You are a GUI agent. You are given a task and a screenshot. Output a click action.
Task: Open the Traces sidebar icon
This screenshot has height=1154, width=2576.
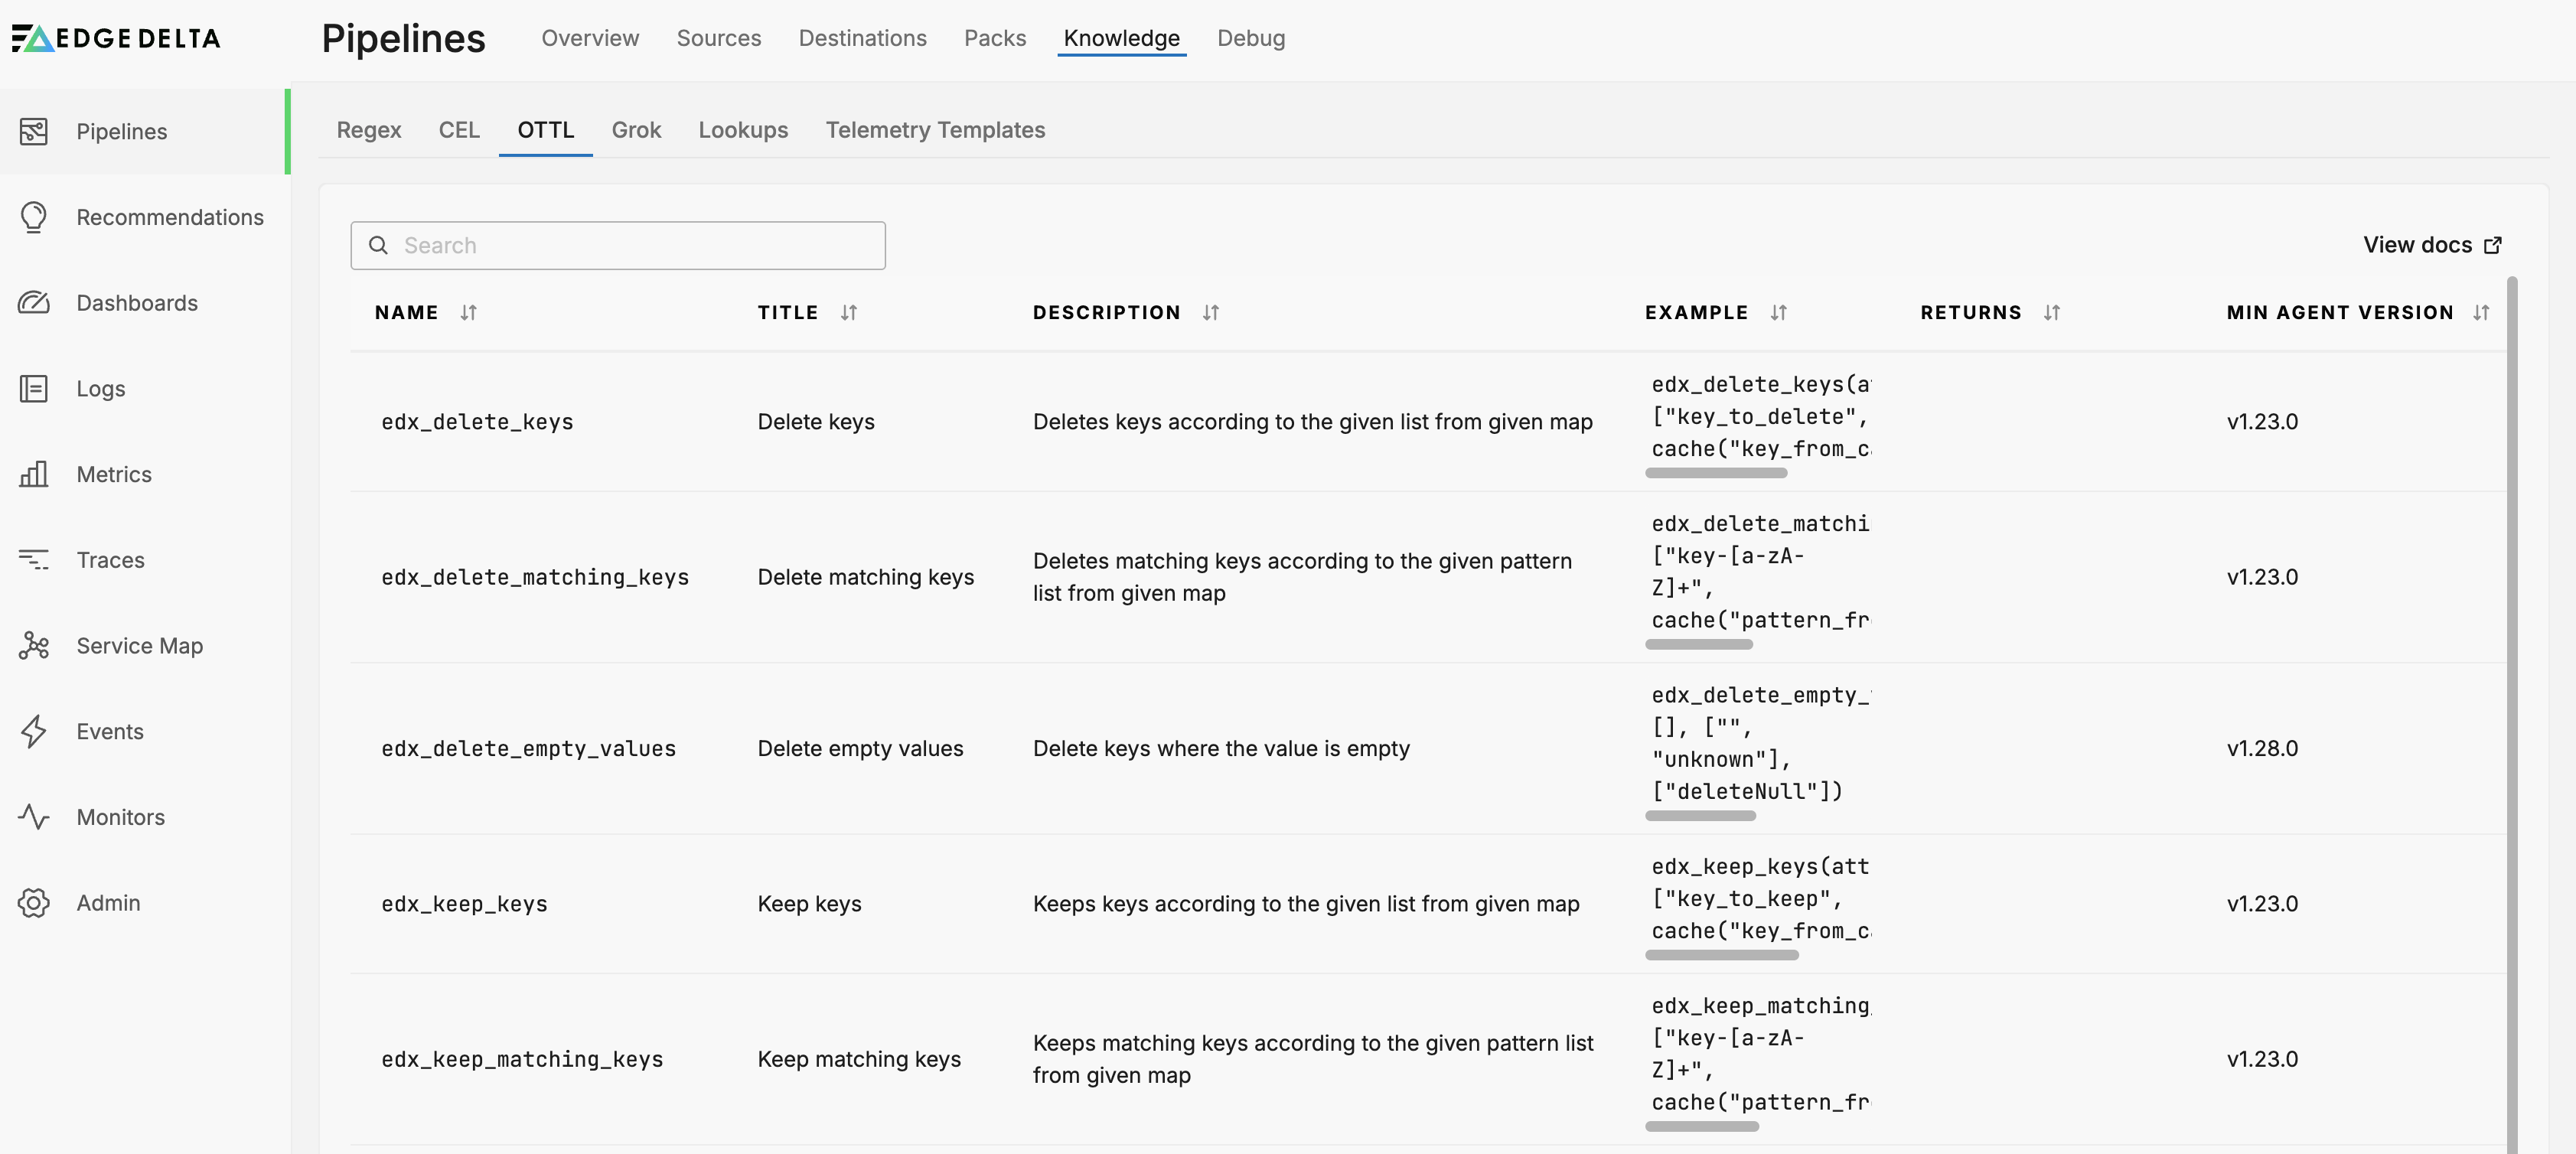point(33,560)
